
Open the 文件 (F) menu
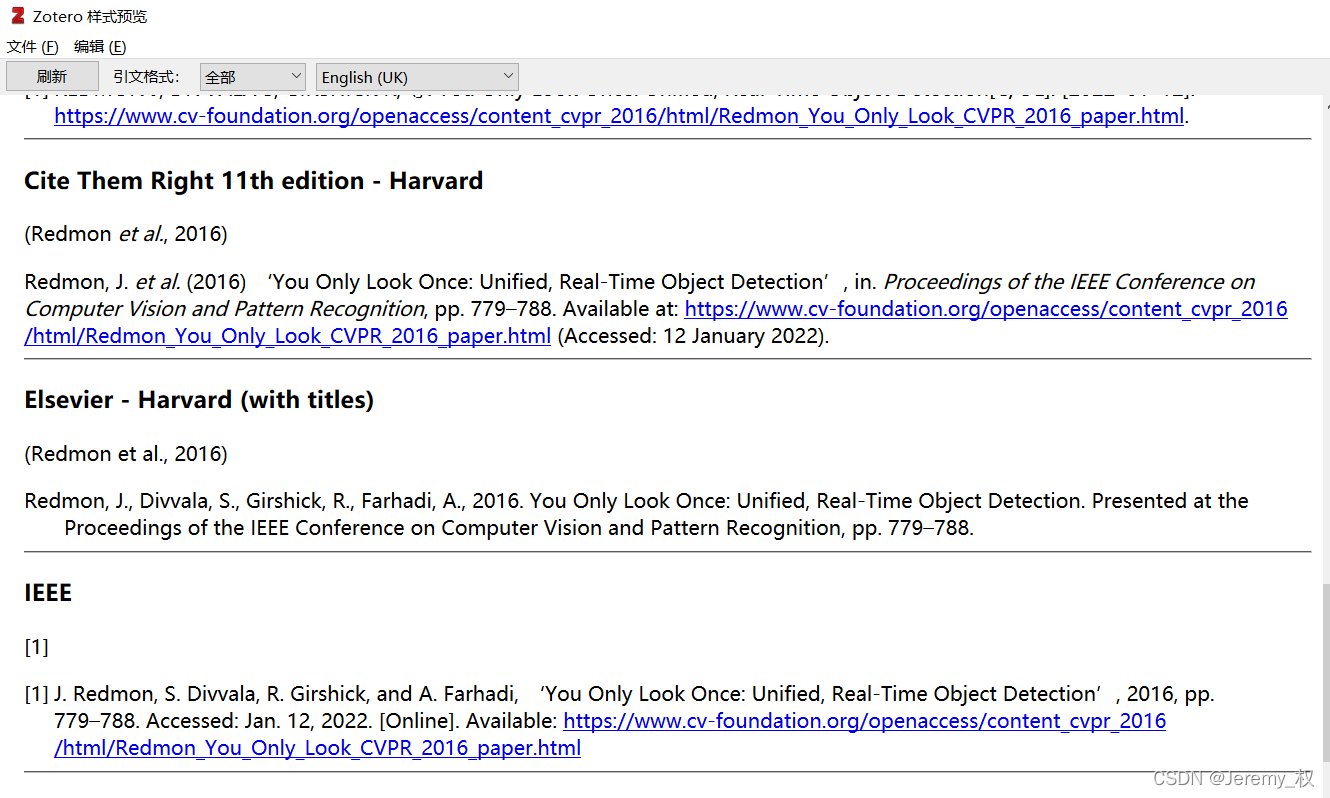[x=32, y=47]
